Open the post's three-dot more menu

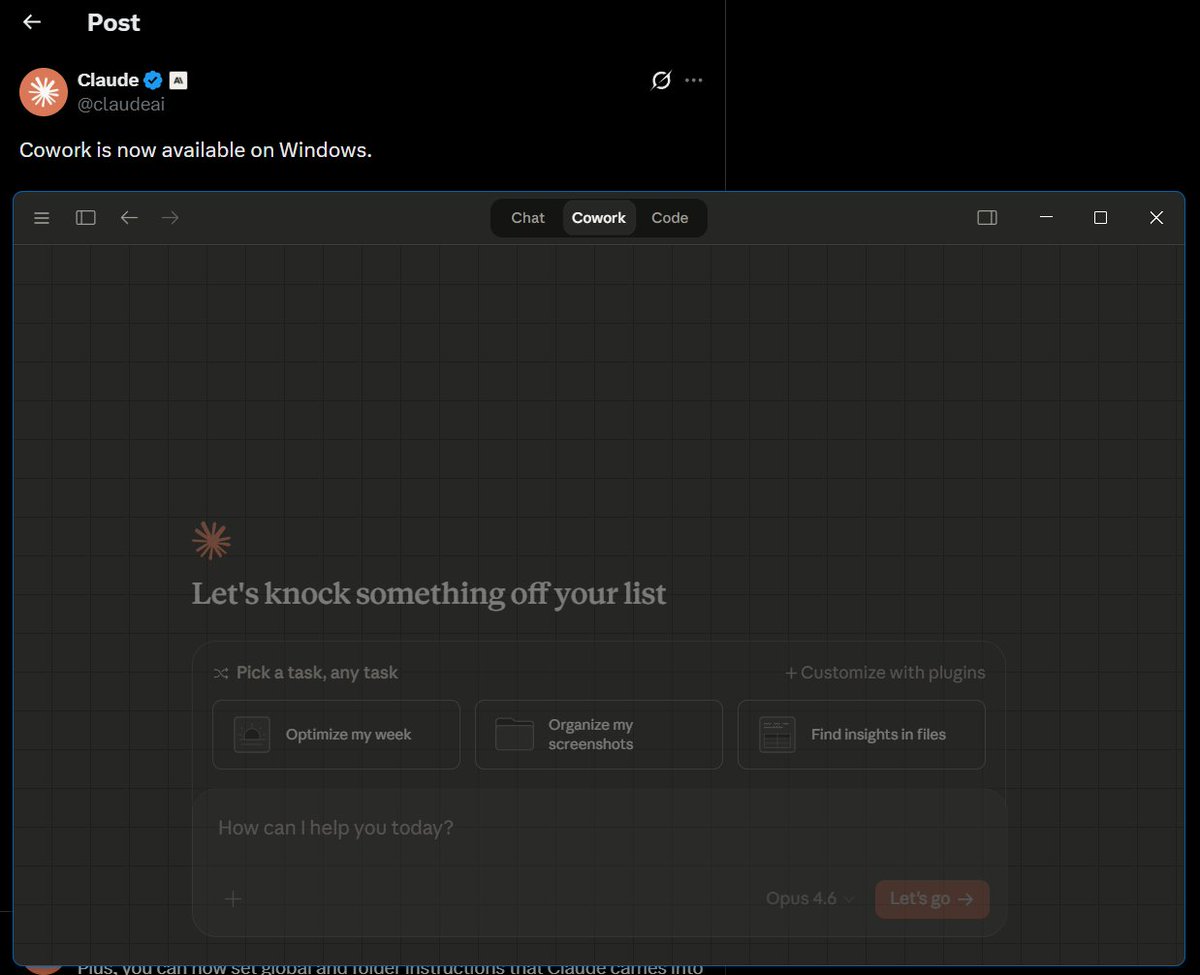click(694, 81)
